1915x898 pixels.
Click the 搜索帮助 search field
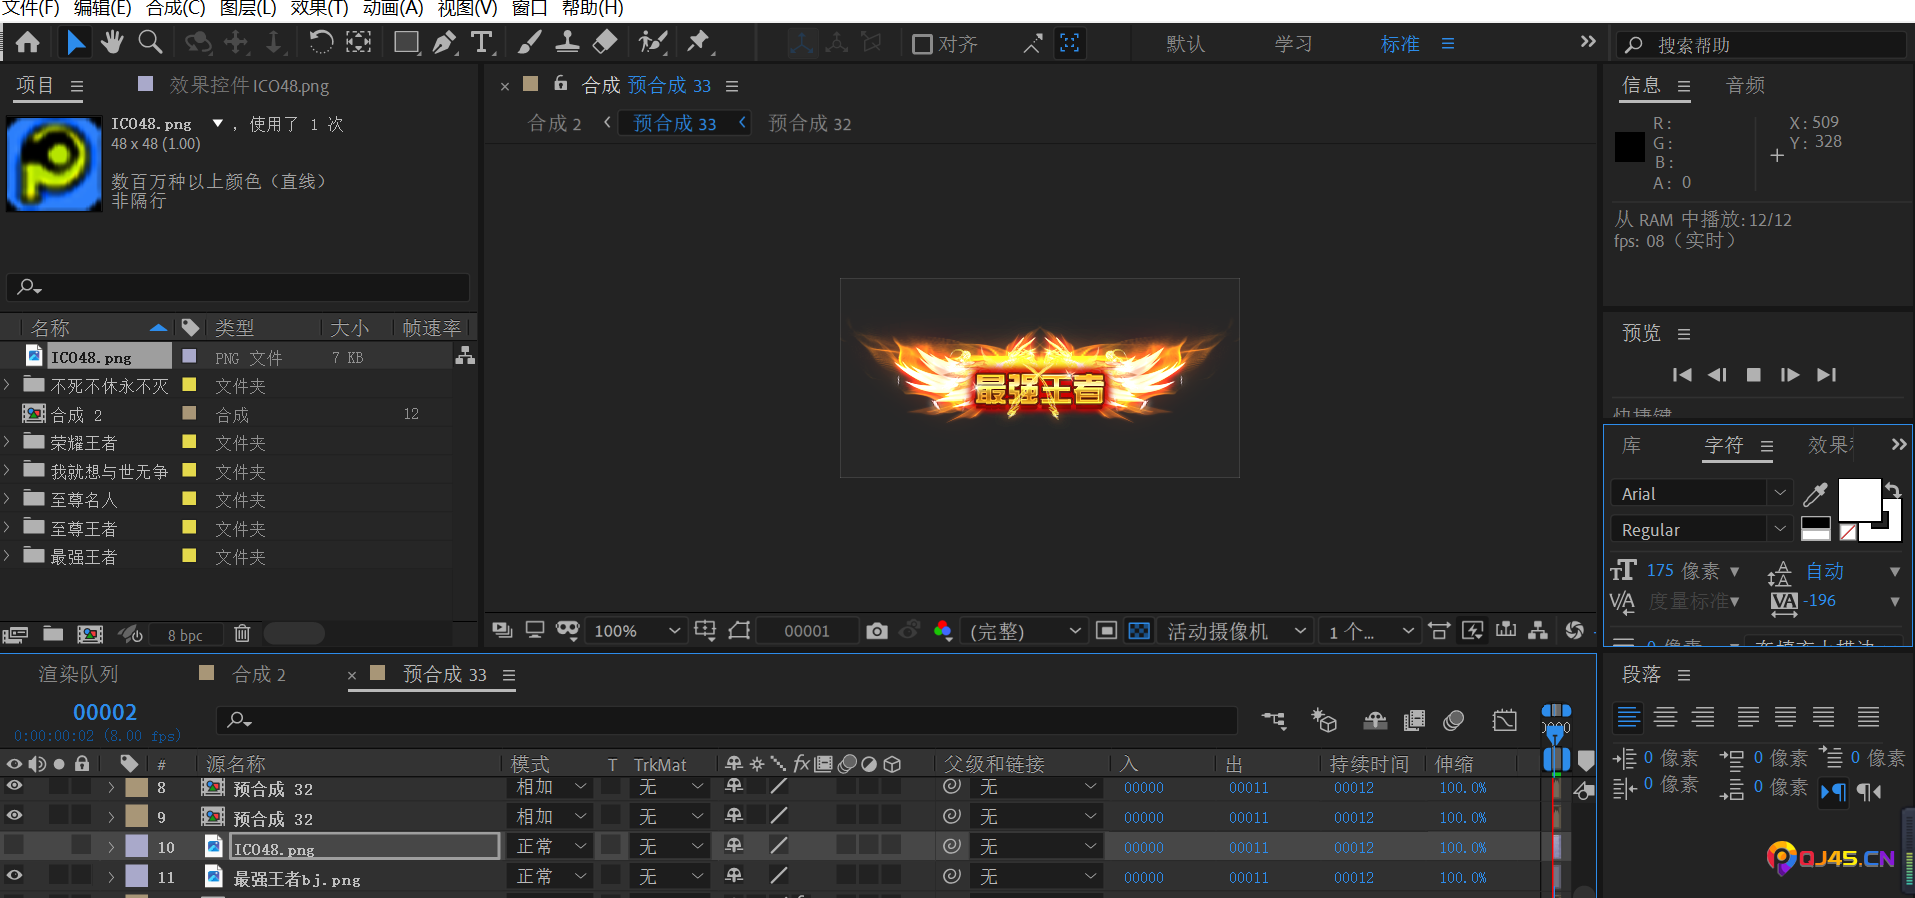point(1760,45)
